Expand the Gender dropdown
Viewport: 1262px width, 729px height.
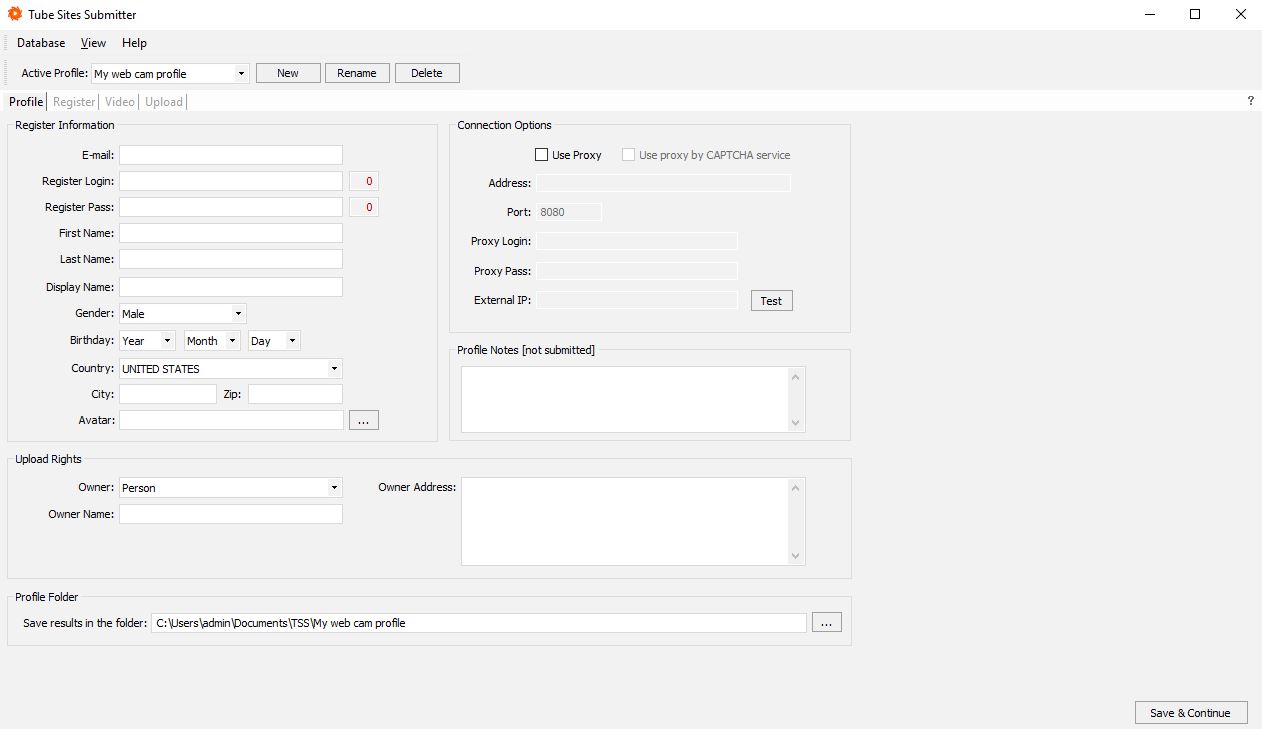238,314
